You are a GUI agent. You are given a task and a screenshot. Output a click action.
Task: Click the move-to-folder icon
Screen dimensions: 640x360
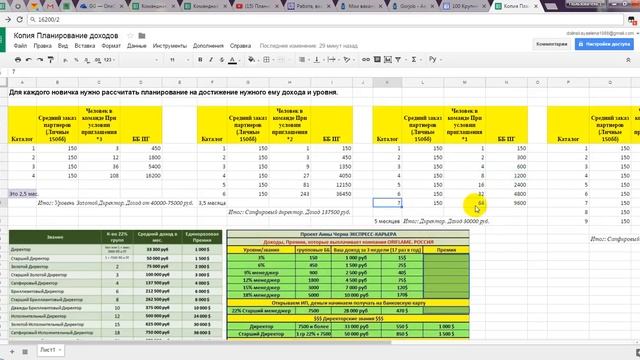[x=142, y=36]
